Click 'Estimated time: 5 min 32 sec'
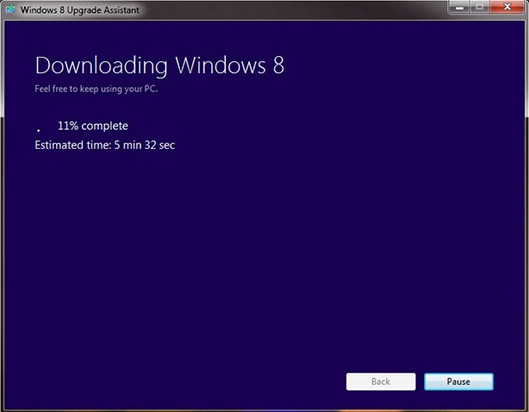This screenshot has height=412, width=529. pyautogui.click(x=105, y=145)
